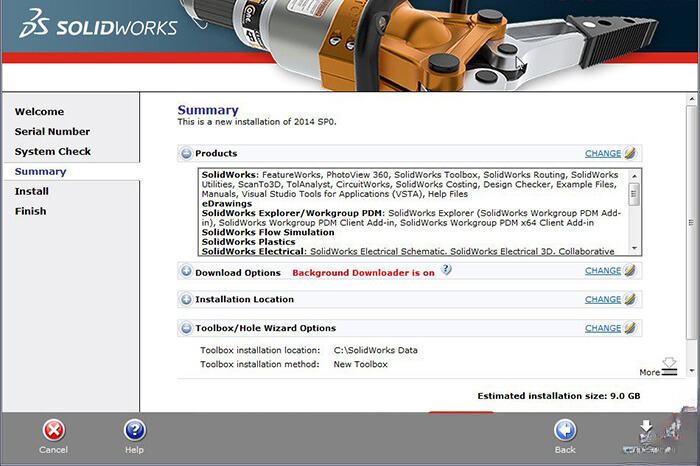The height and width of the screenshot is (466, 700).
Task: Click 'SolidWorks Flow Simulation' in products list
Action: [268, 233]
